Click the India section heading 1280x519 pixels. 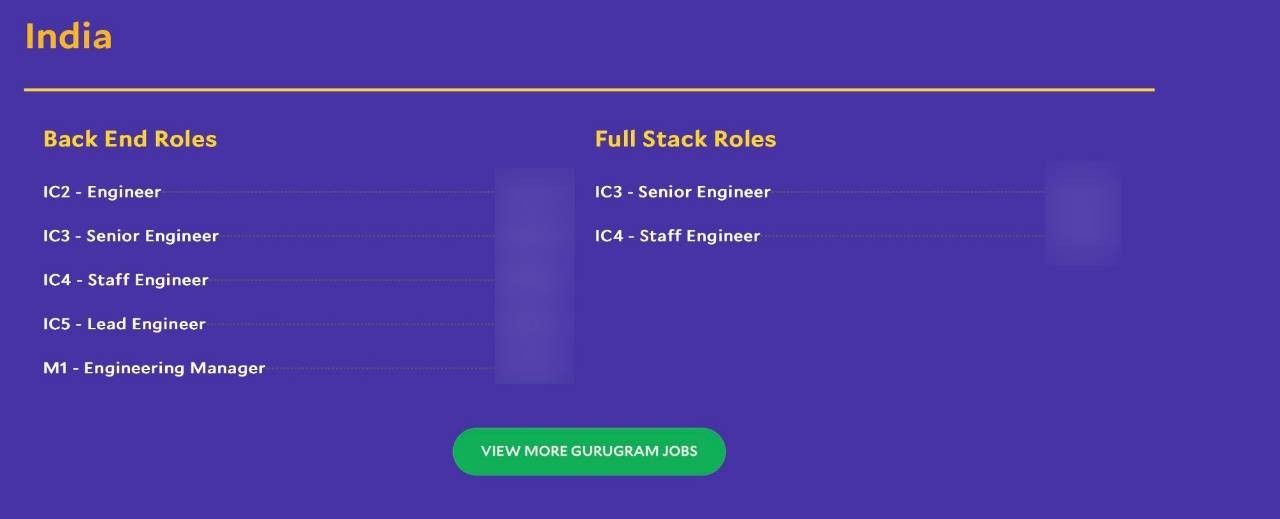pos(68,37)
